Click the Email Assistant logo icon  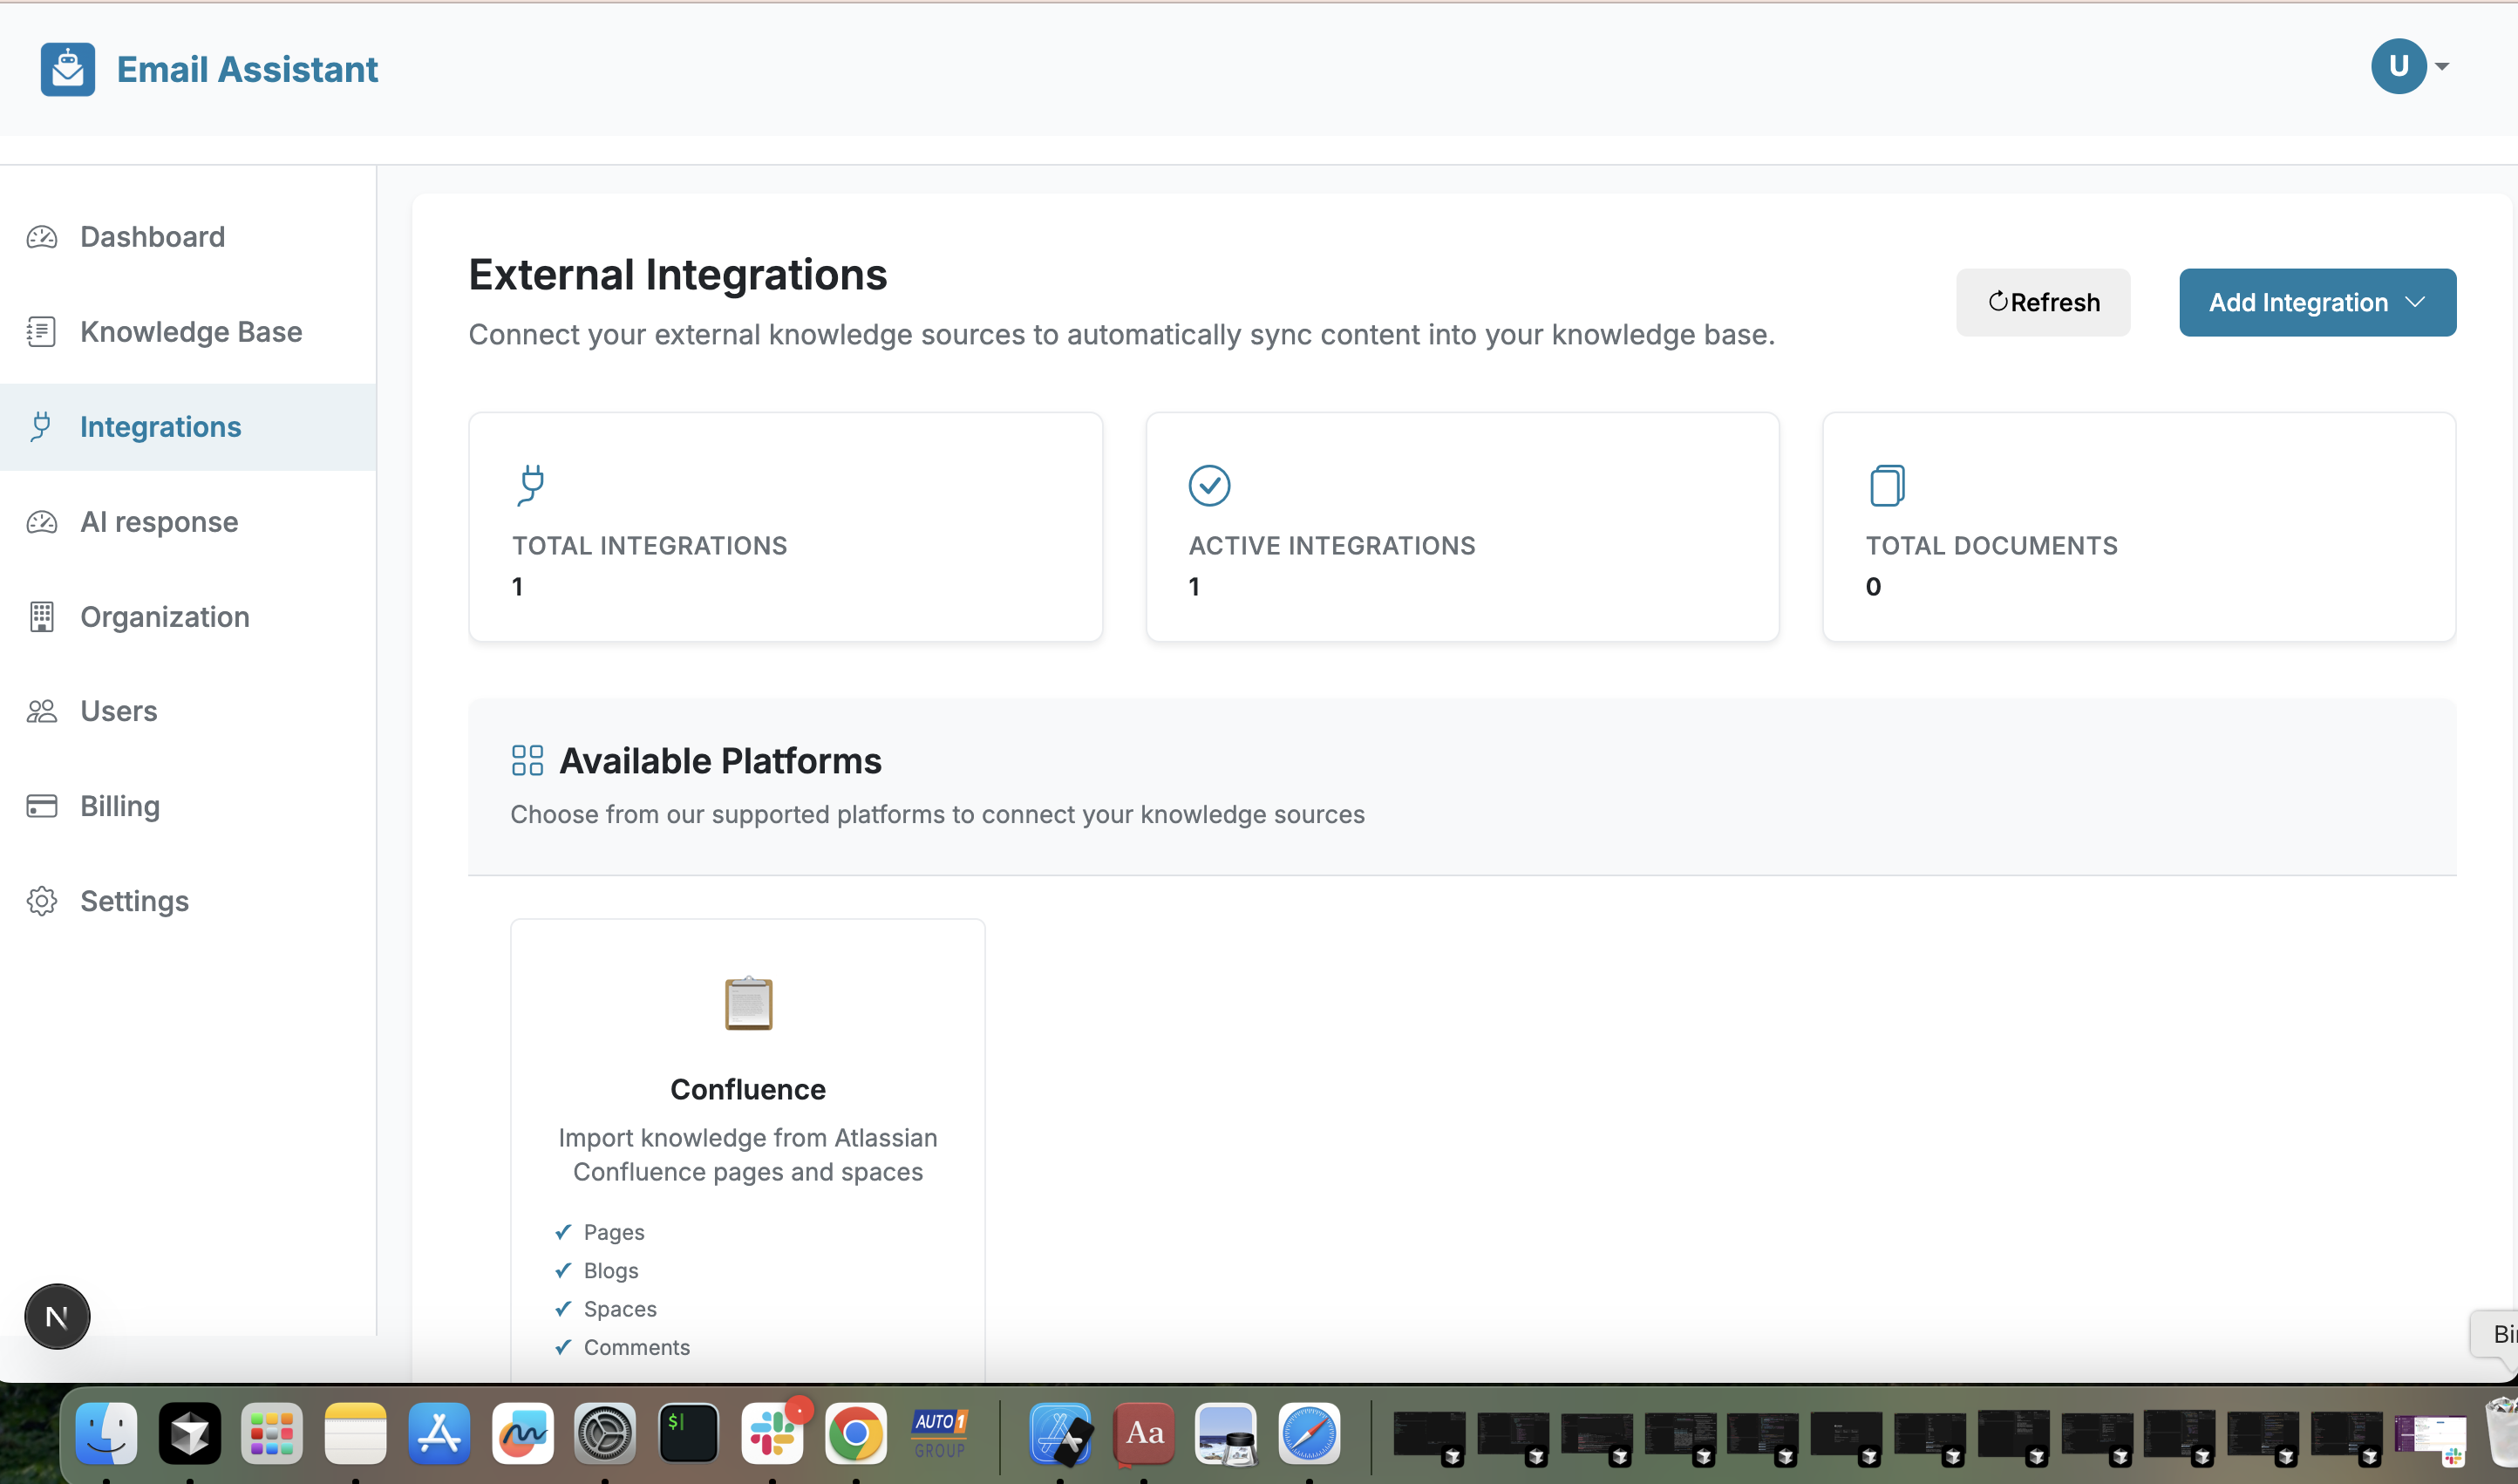[x=67, y=69]
